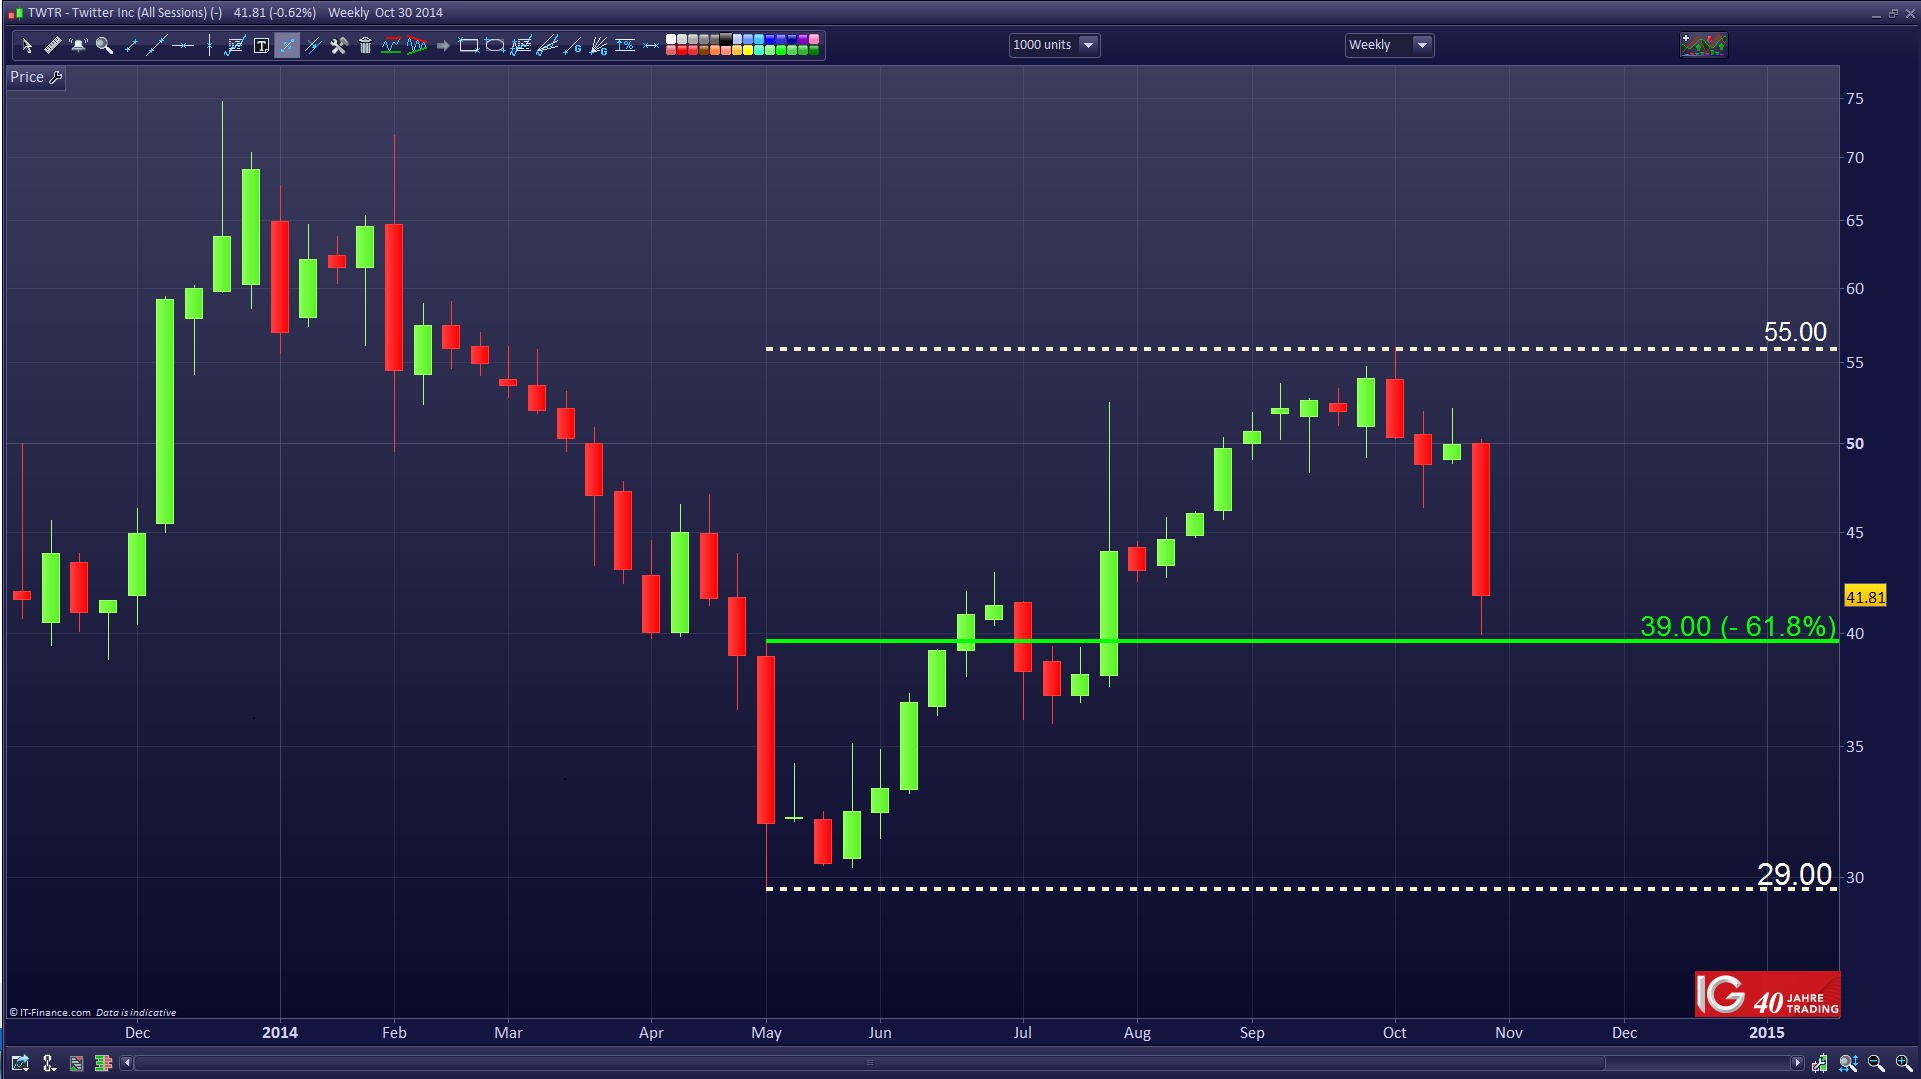Select the magnifying glass zoom tool
The height and width of the screenshot is (1079, 1921).
104,45
